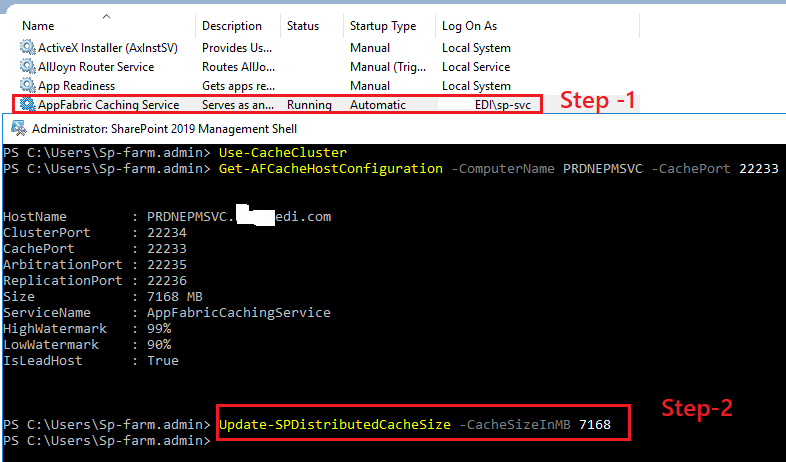The image size is (786, 462).
Task: Sort services by Description column header
Action: (232, 26)
